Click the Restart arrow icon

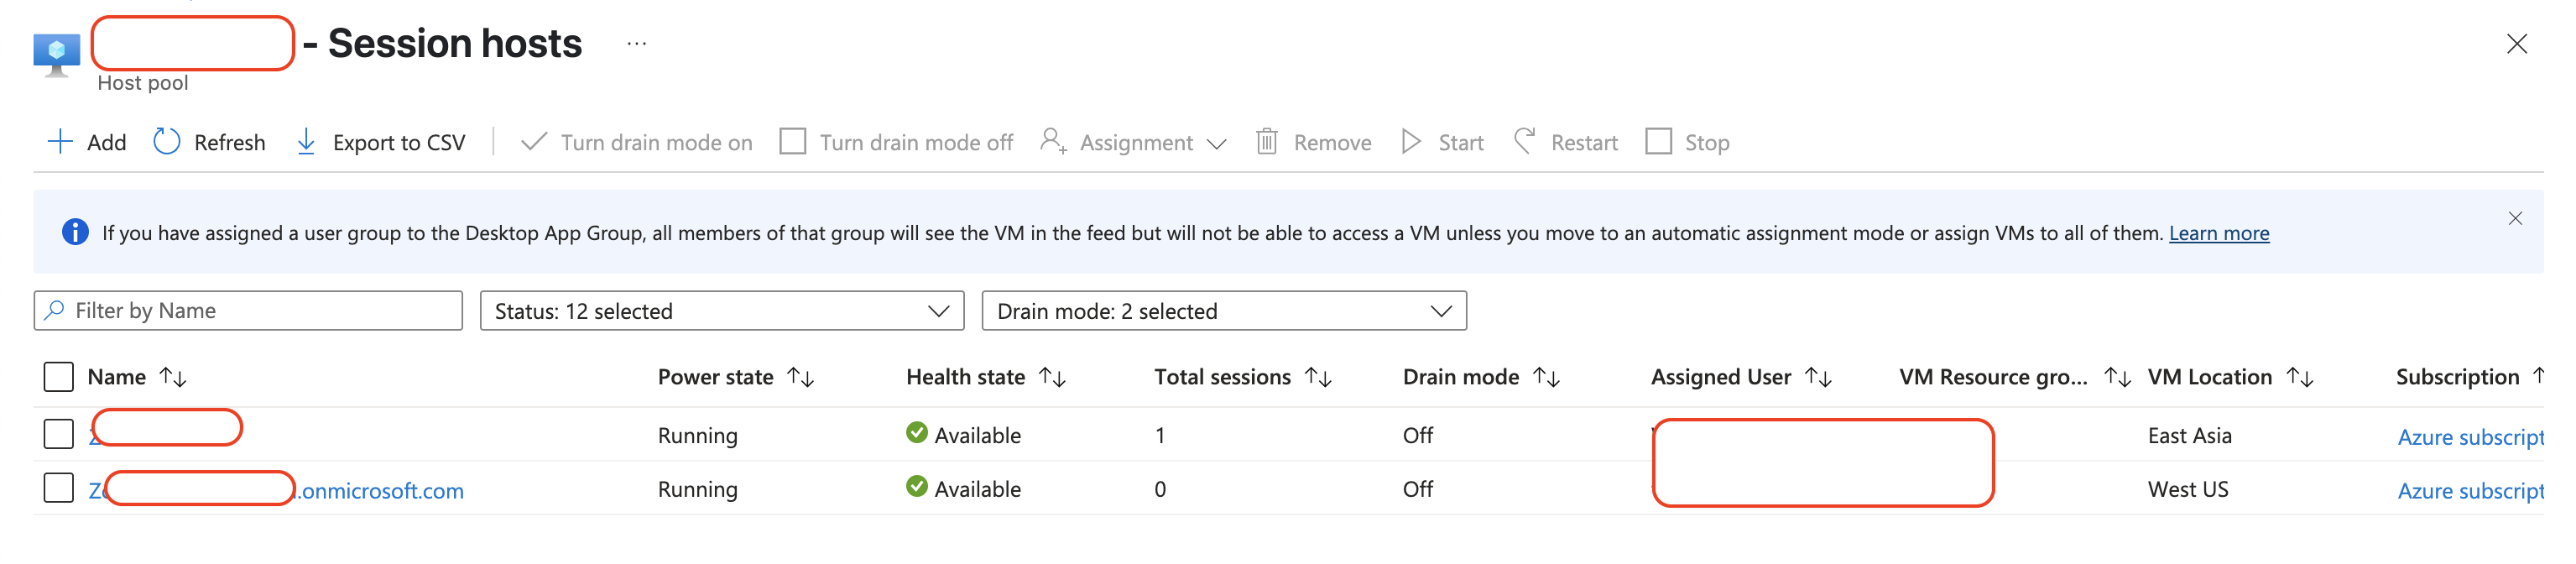(x=1524, y=141)
